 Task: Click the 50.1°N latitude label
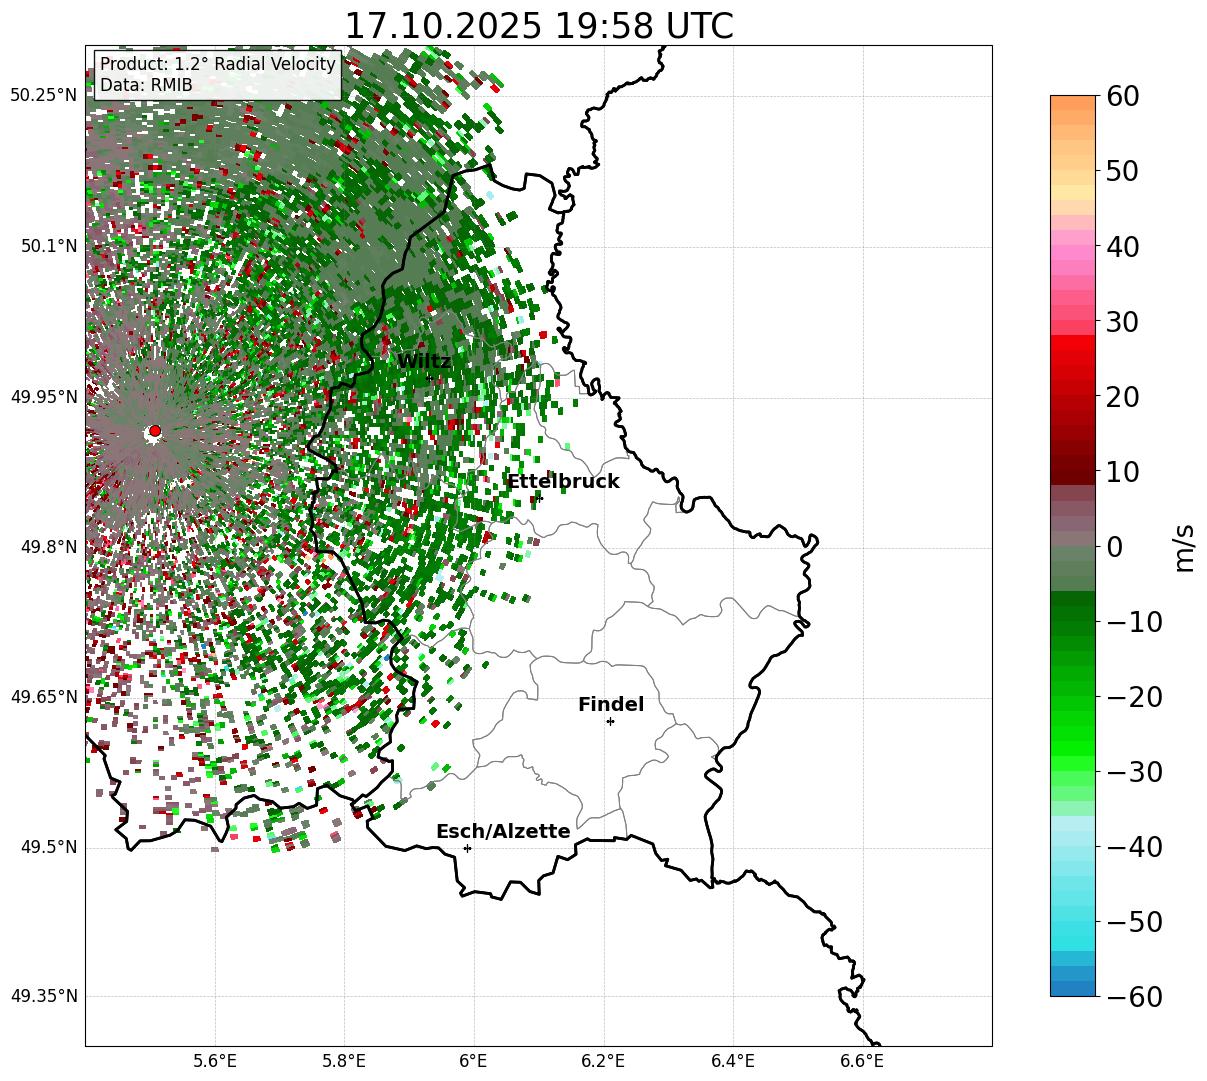click(x=48, y=246)
